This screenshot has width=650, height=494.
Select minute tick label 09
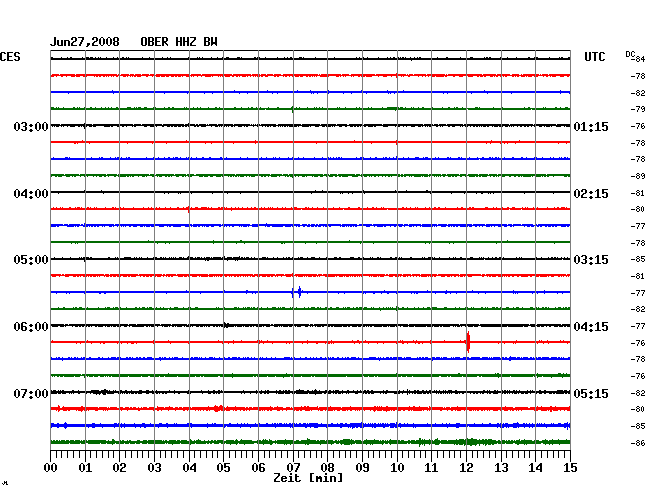tap(362, 467)
